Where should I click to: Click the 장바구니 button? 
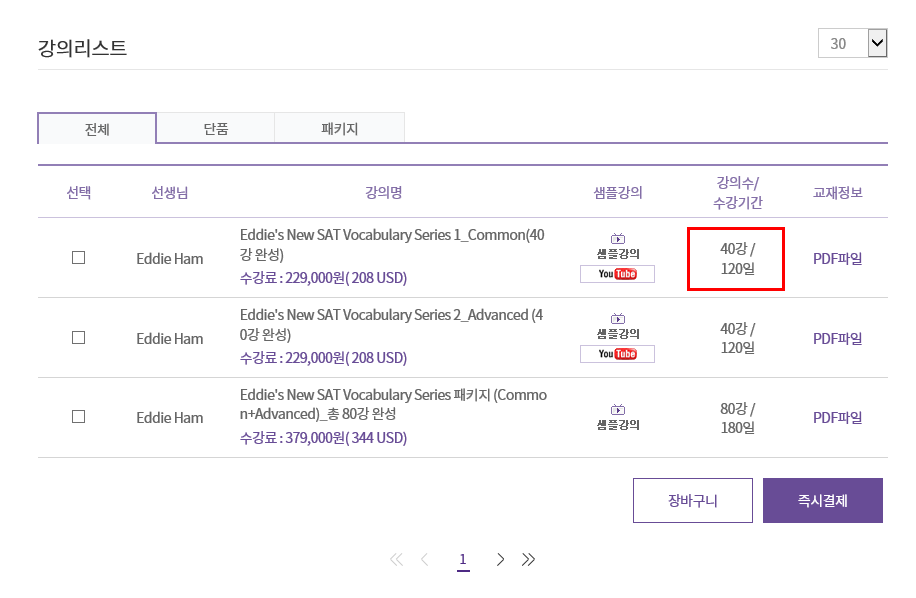(693, 500)
